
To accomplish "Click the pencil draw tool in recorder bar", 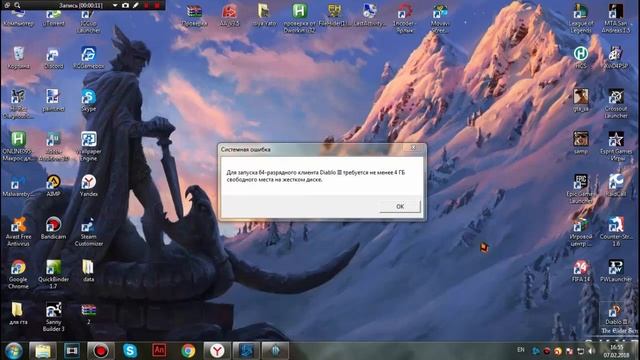I will coord(136,5).
